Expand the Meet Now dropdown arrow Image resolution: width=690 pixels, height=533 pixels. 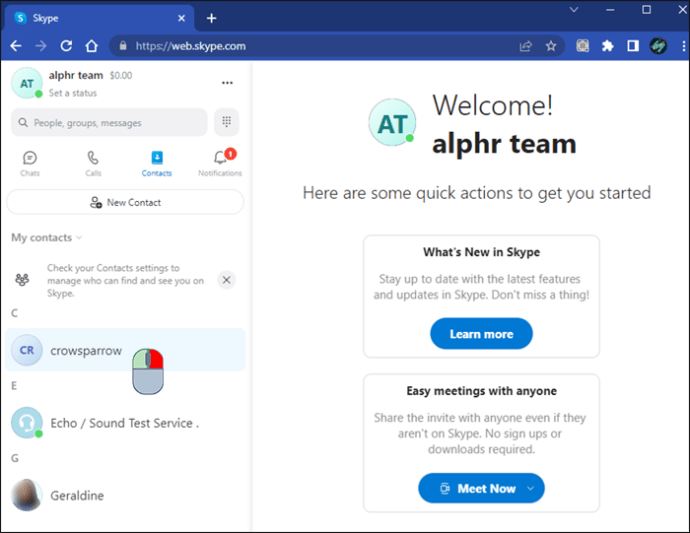[x=531, y=489]
